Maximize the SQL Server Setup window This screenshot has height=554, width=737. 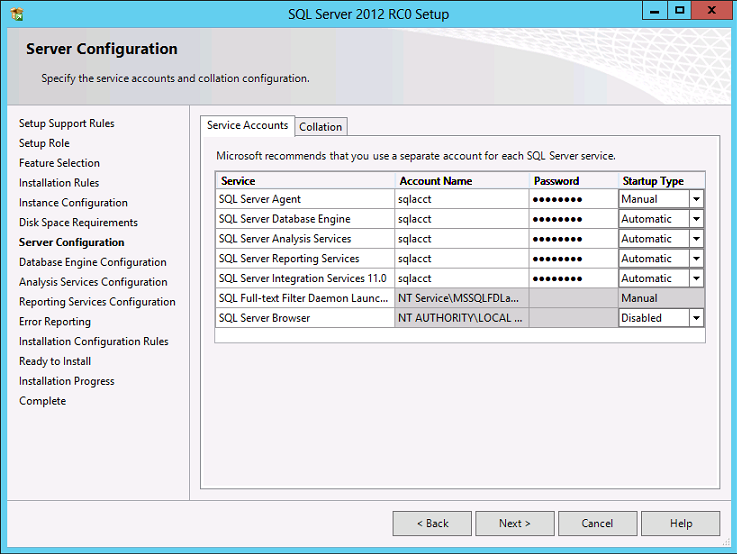pos(680,11)
